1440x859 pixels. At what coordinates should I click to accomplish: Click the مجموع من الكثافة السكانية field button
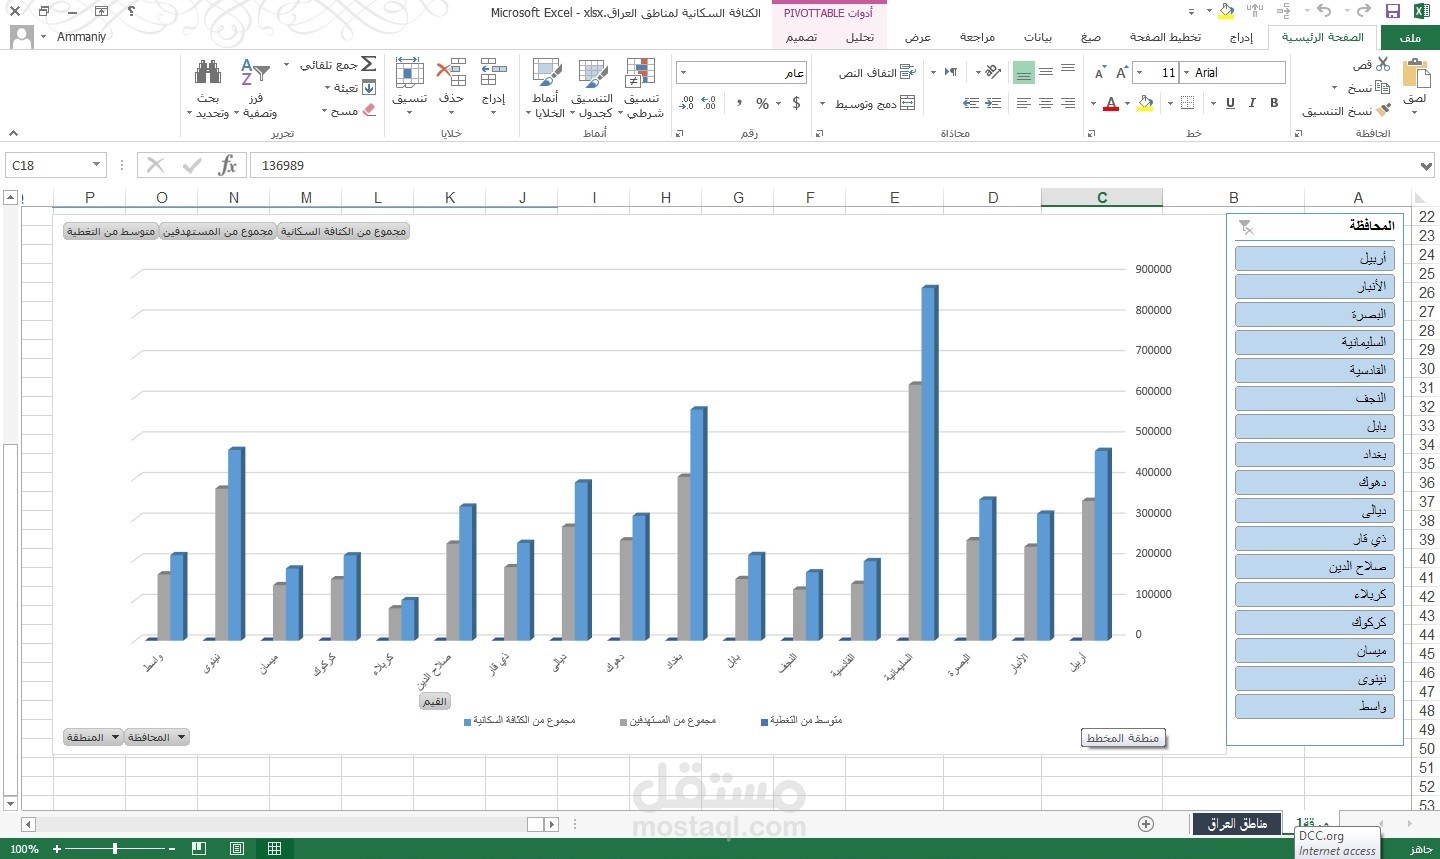click(x=343, y=231)
